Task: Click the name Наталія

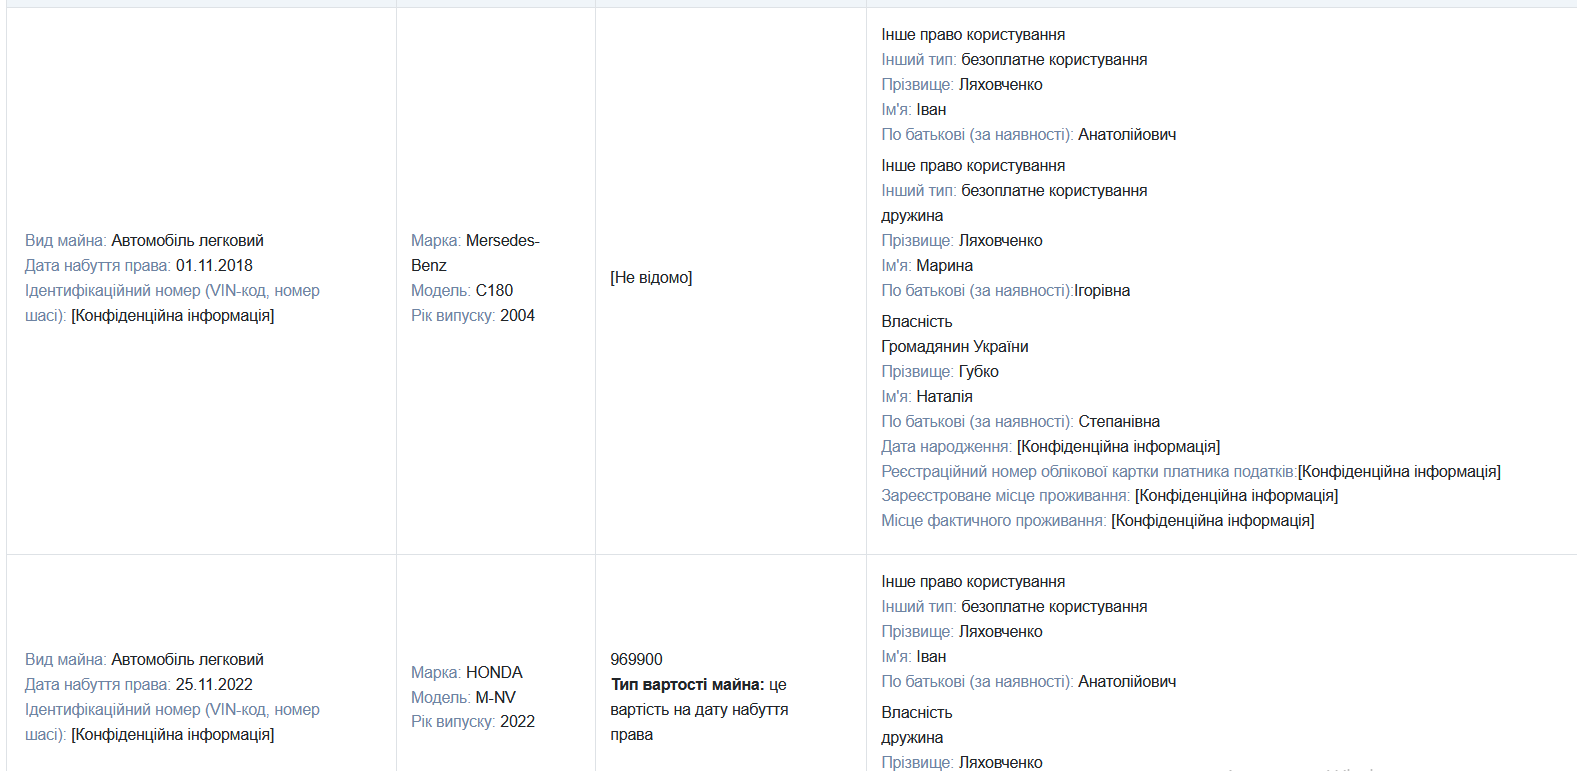Action: [944, 397]
